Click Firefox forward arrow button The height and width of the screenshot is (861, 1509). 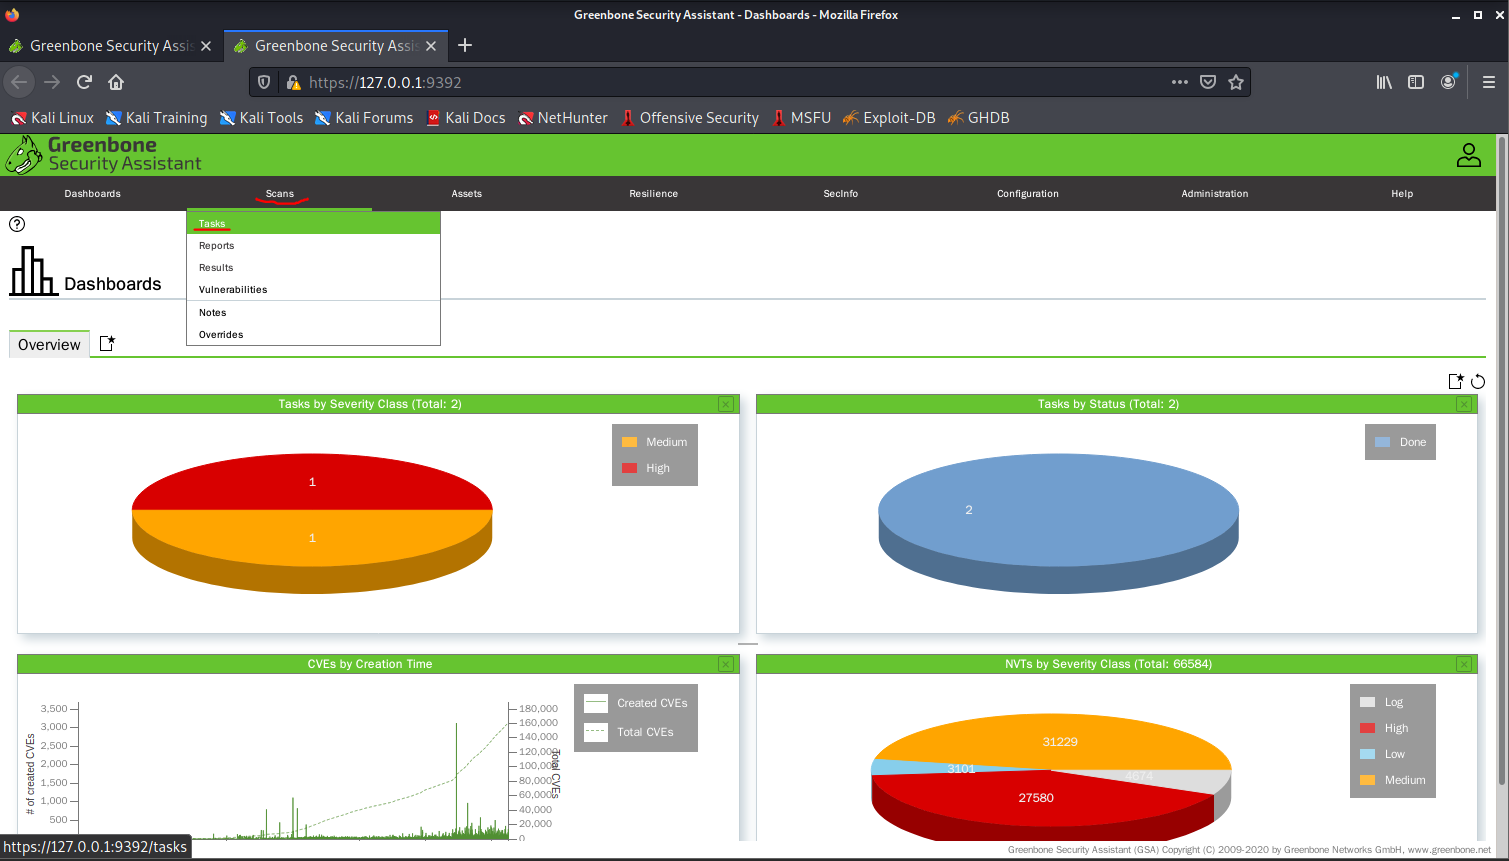point(52,82)
